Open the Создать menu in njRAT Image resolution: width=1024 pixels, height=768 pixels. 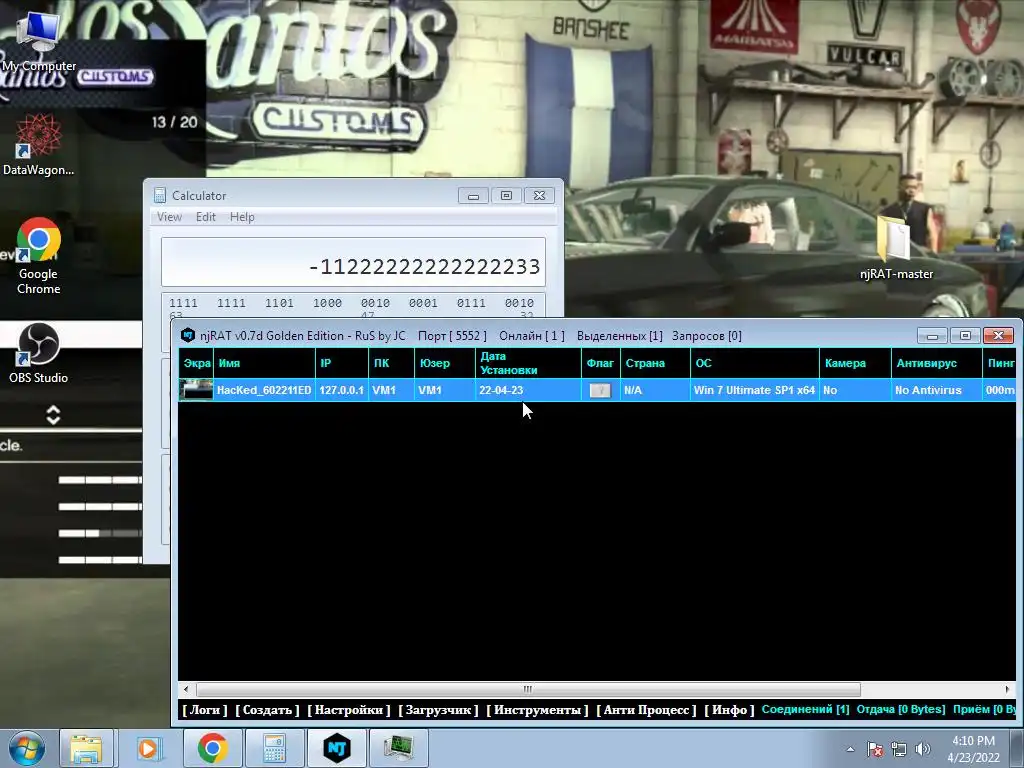[x=267, y=710]
